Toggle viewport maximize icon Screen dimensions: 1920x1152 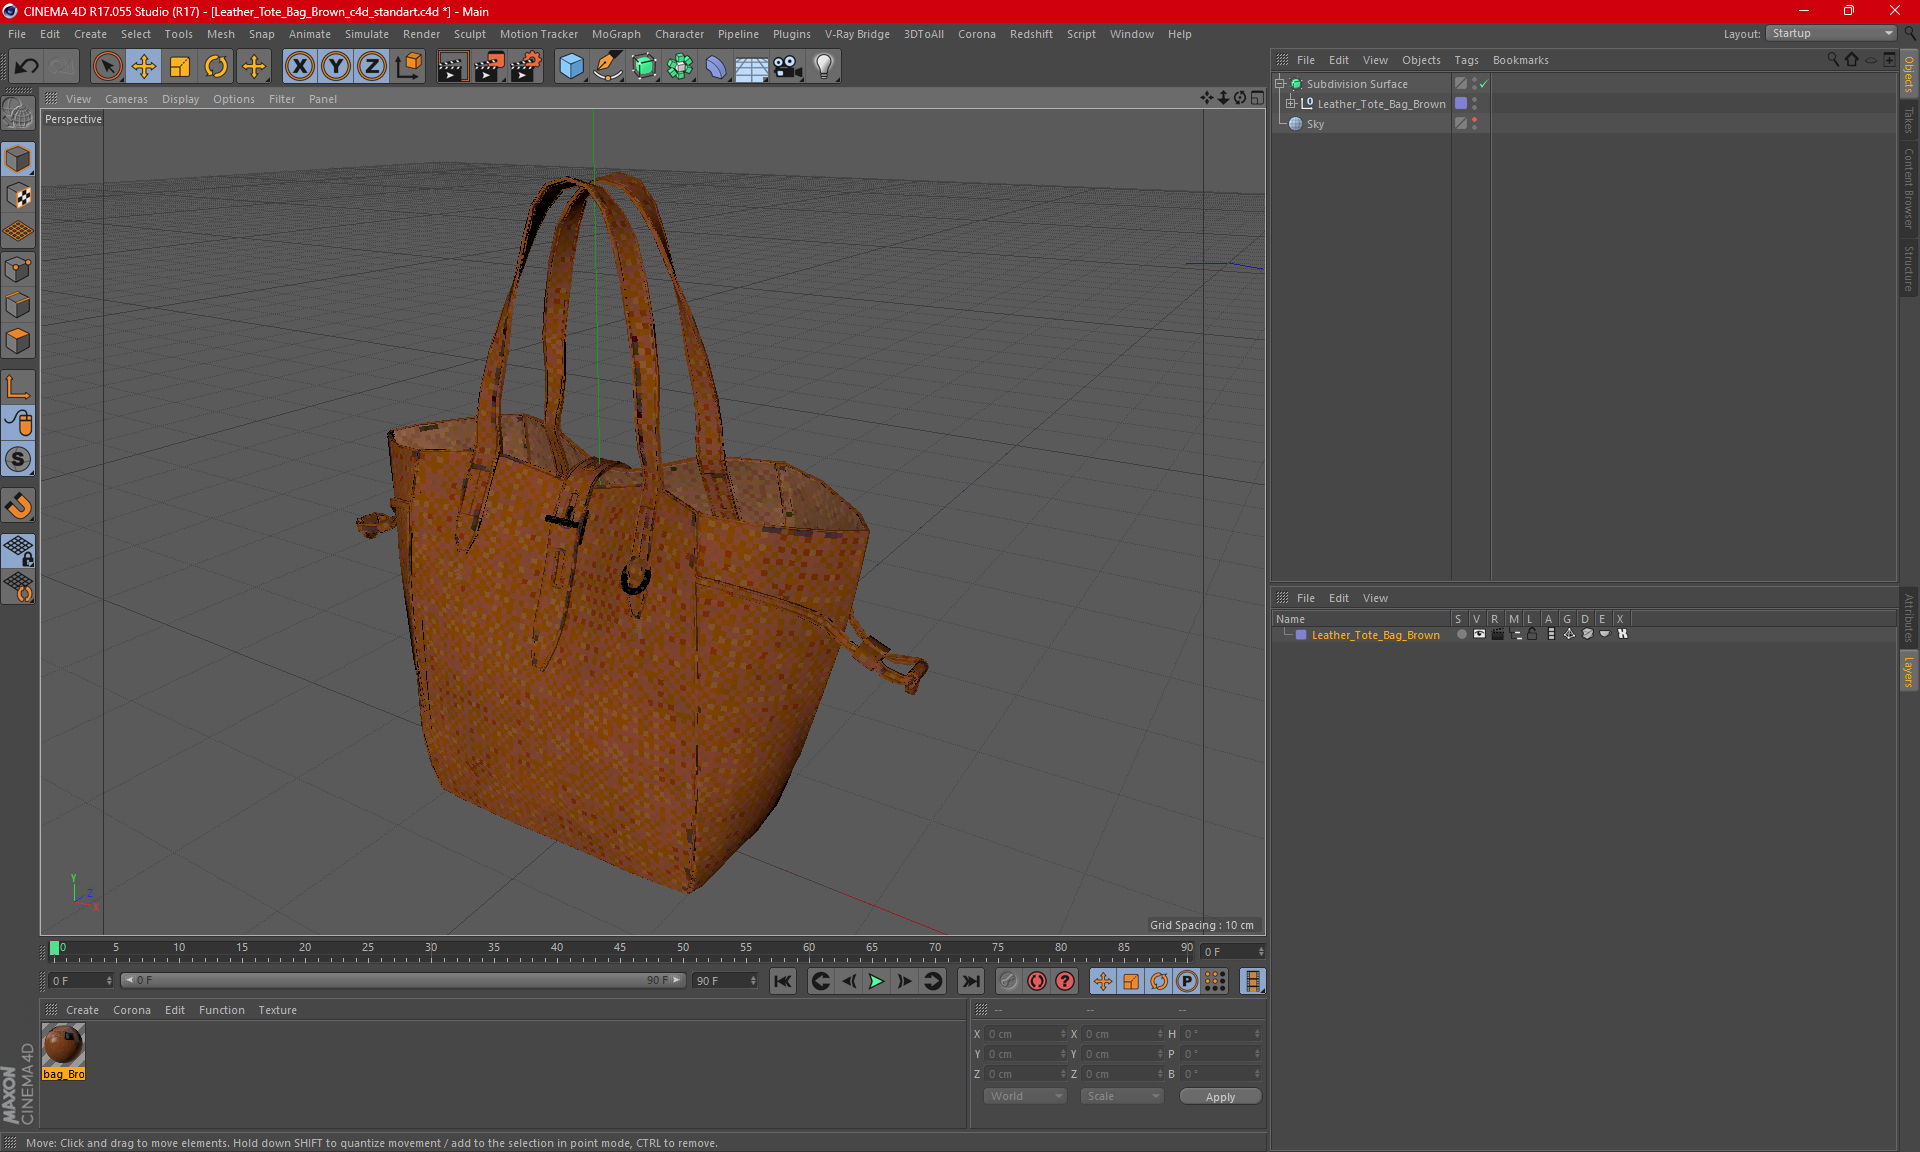pyautogui.click(x=1257, y=98)
